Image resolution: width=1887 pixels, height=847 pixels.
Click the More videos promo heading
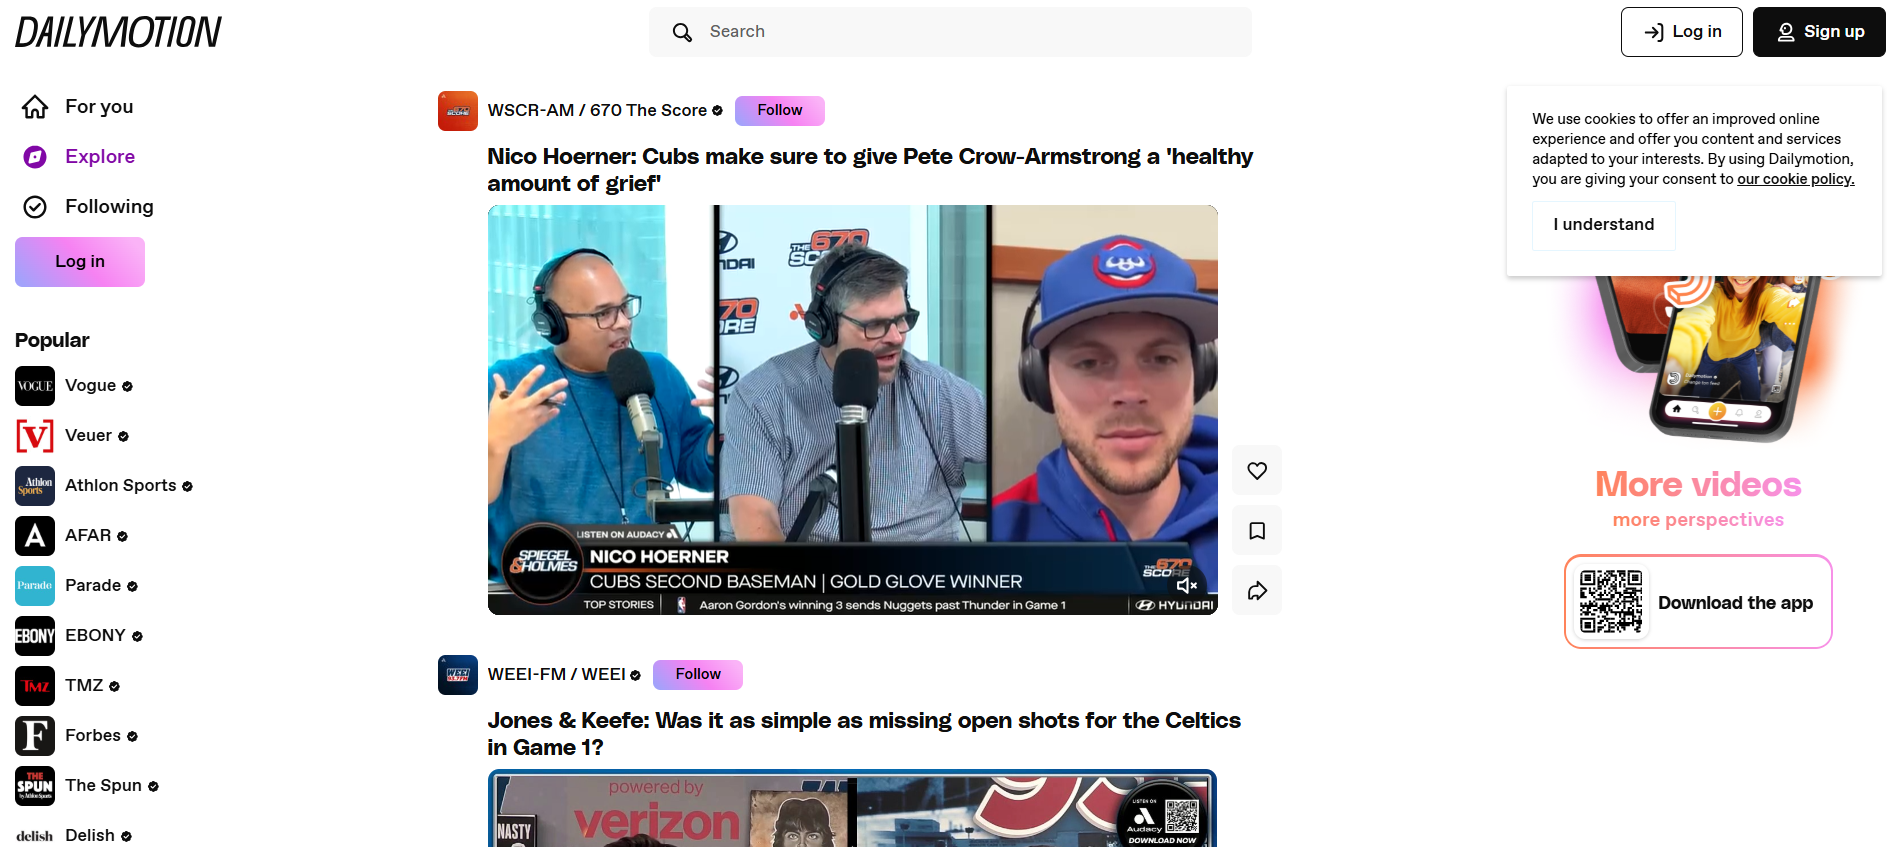pos(1698,485)
